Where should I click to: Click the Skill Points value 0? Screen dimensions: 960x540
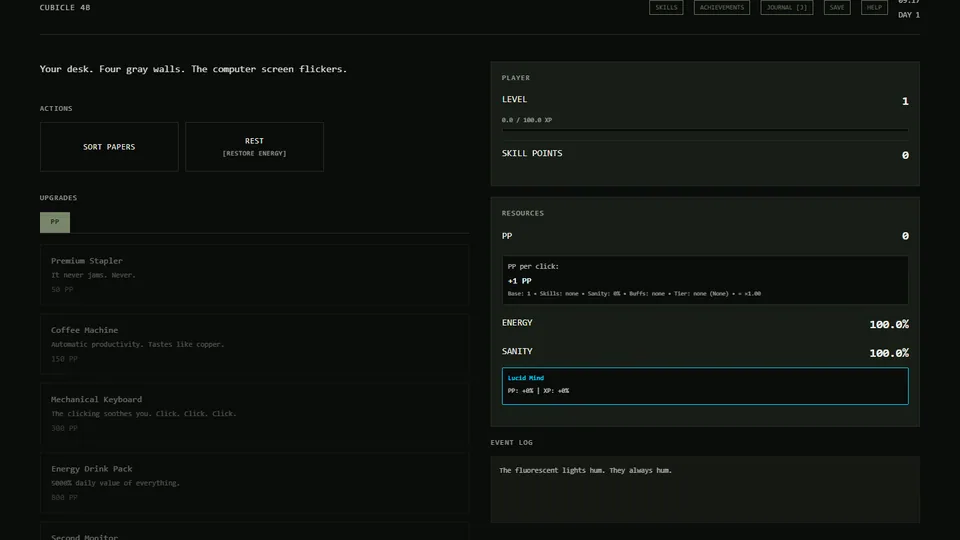click(x=905, y=156)
